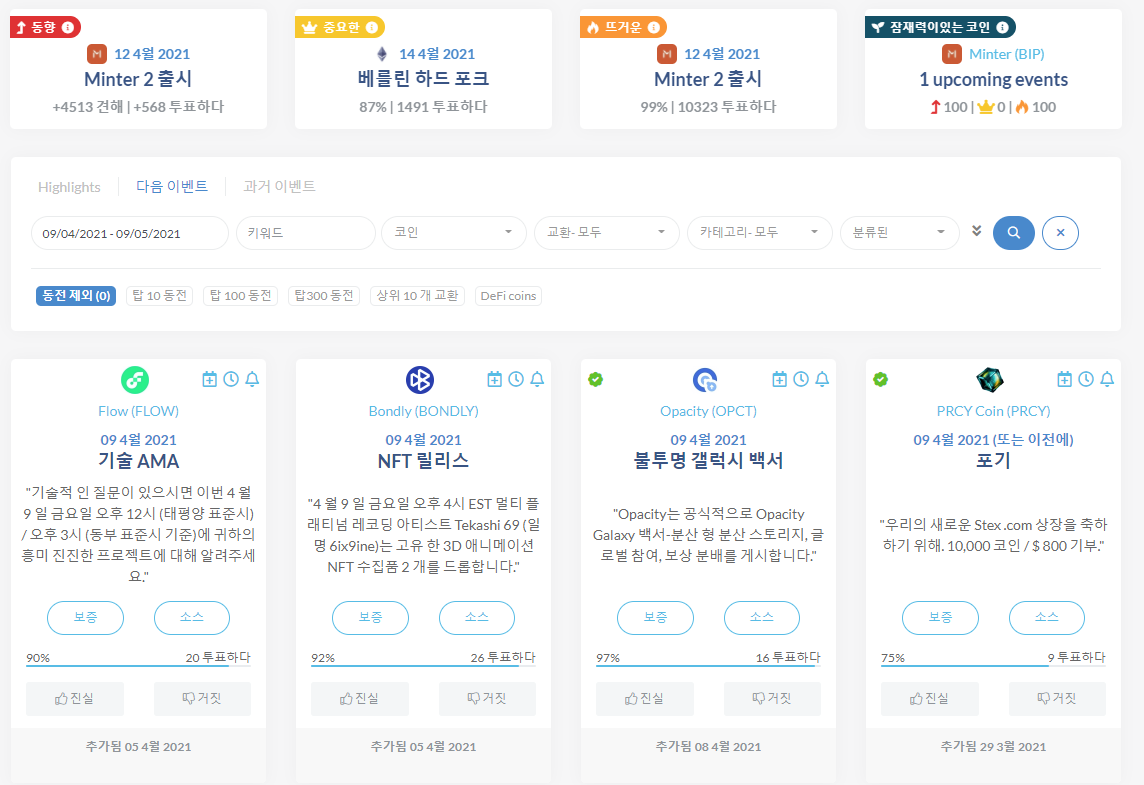Vote 진실 on PRCY event

(x=930, y=698)
